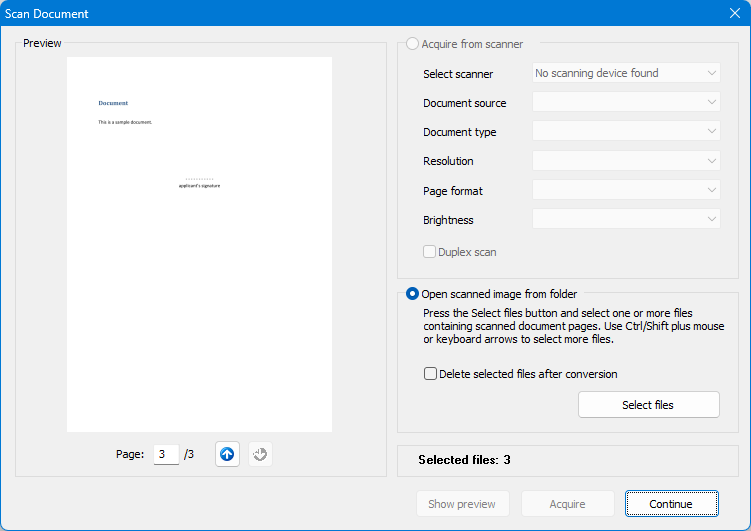Viewport: 751px width, 531px height.
Task: Click the Continue button
Action: (671, 504)
